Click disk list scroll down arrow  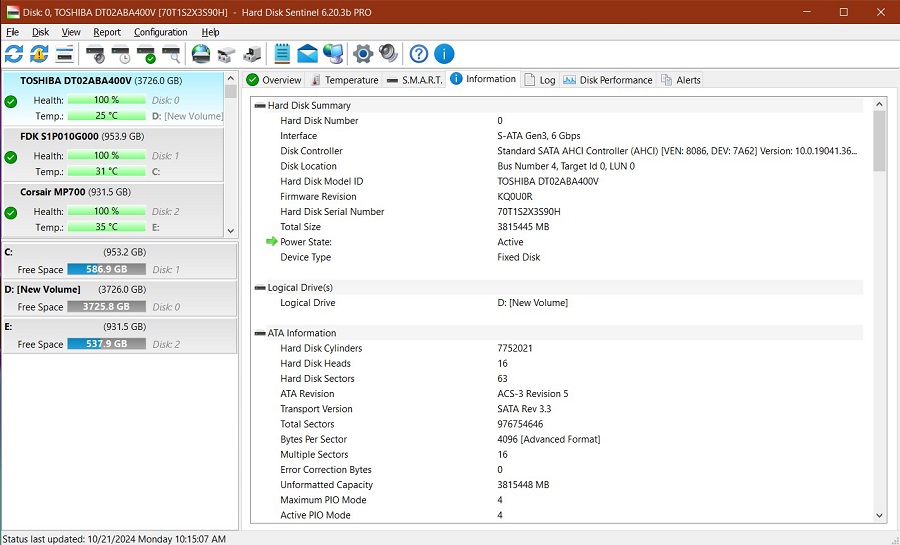pos(231,231)
